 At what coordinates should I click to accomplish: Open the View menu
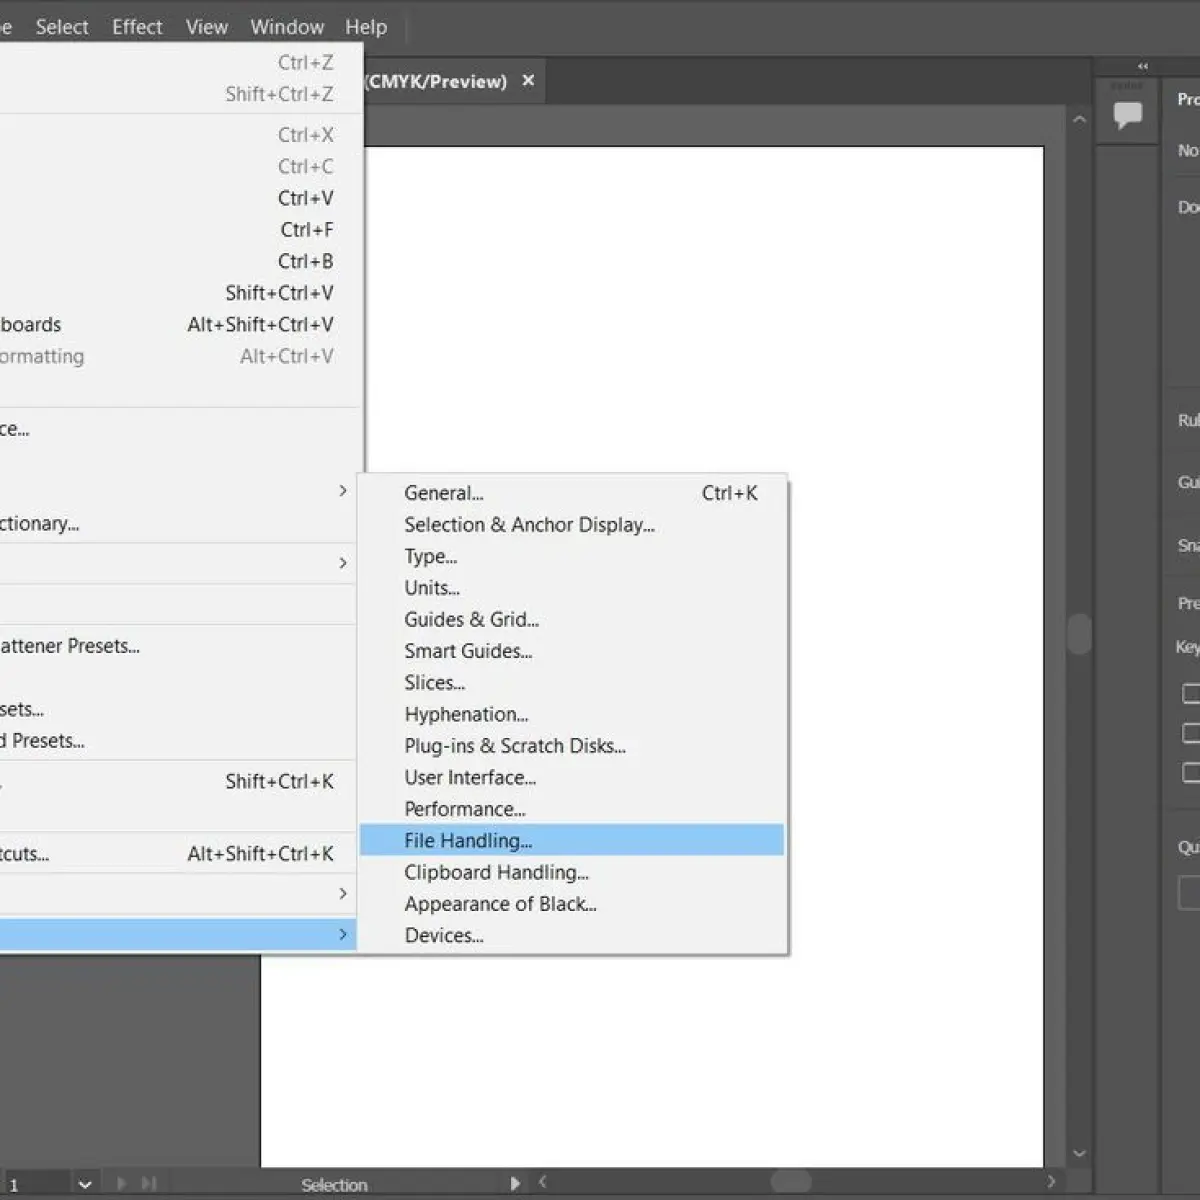[x=206, y=27]
